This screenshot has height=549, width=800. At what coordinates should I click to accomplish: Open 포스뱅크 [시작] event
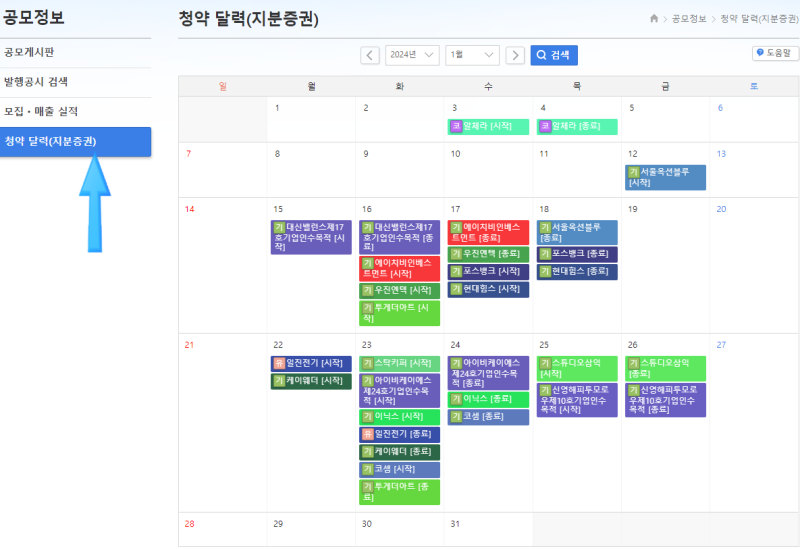coord(488,272)
